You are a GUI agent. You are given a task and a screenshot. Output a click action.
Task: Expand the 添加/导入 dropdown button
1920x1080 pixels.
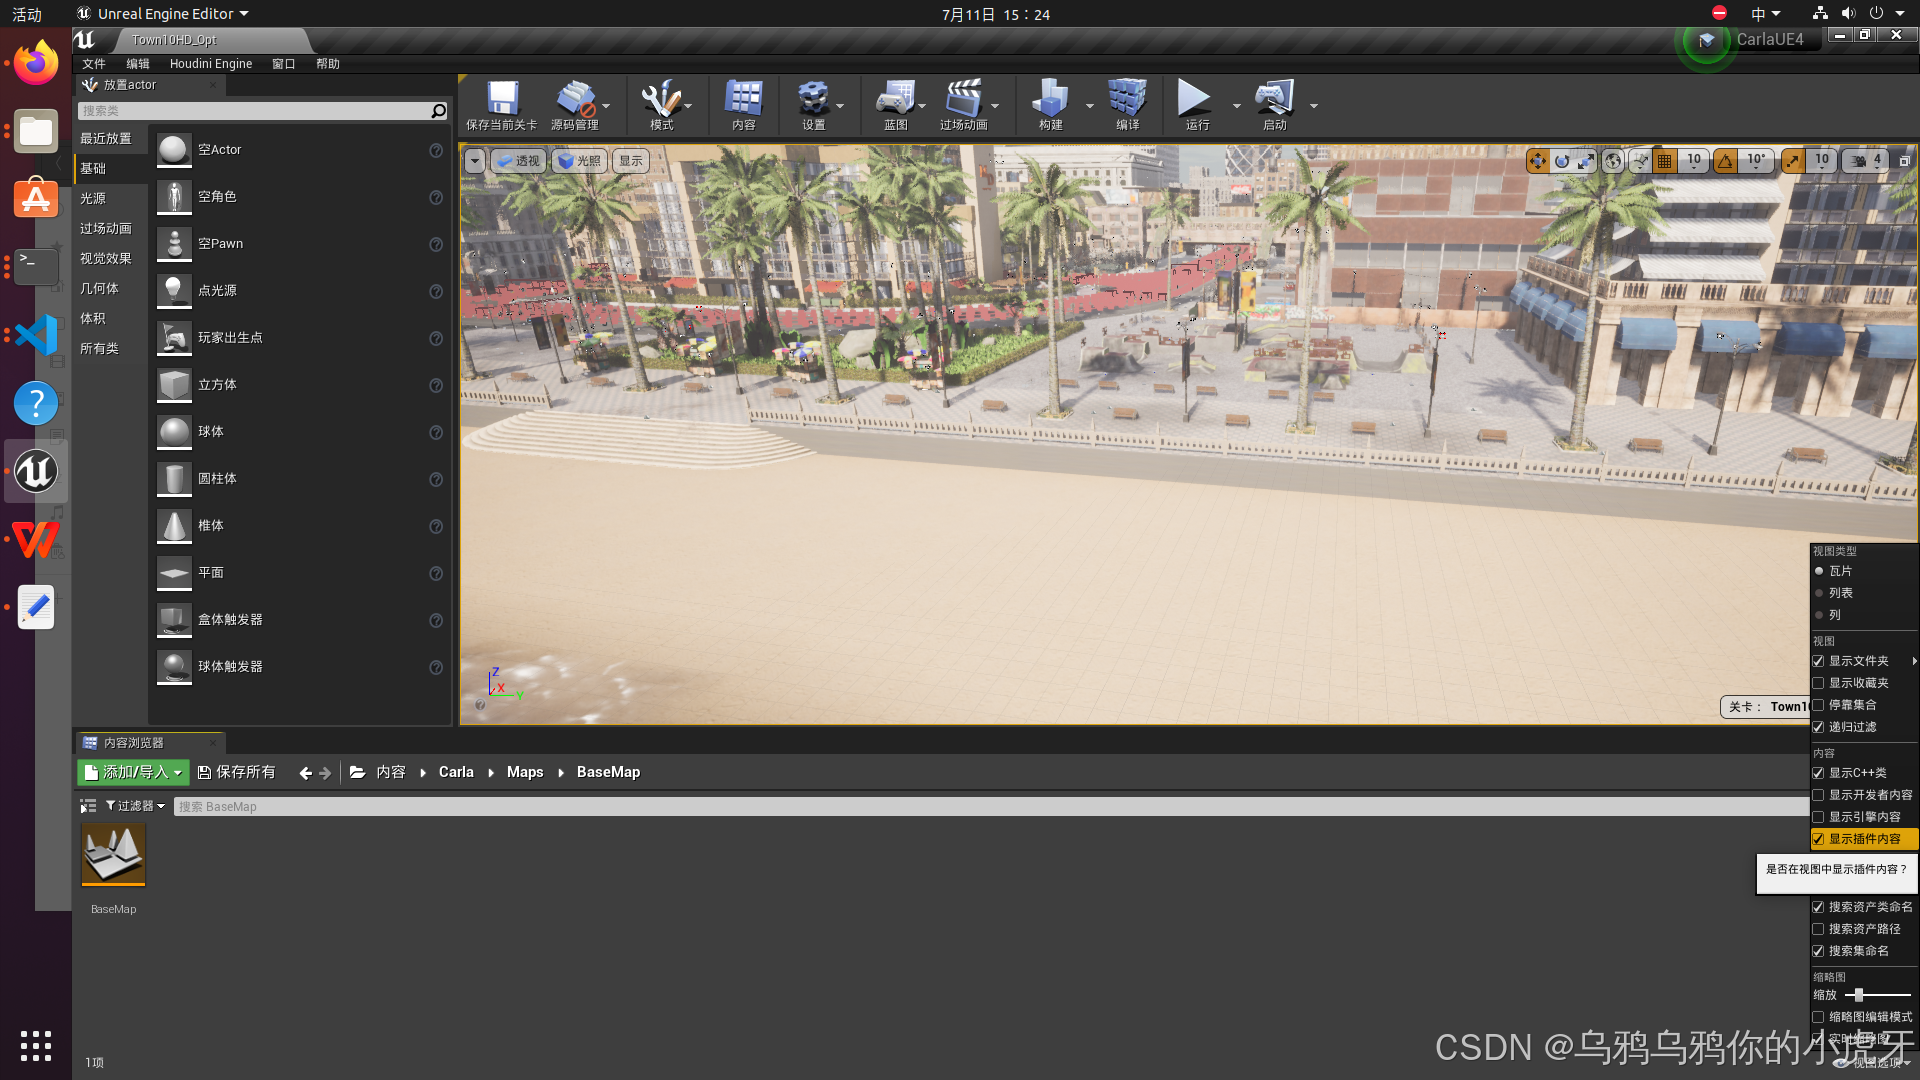[x=133, y=772]
